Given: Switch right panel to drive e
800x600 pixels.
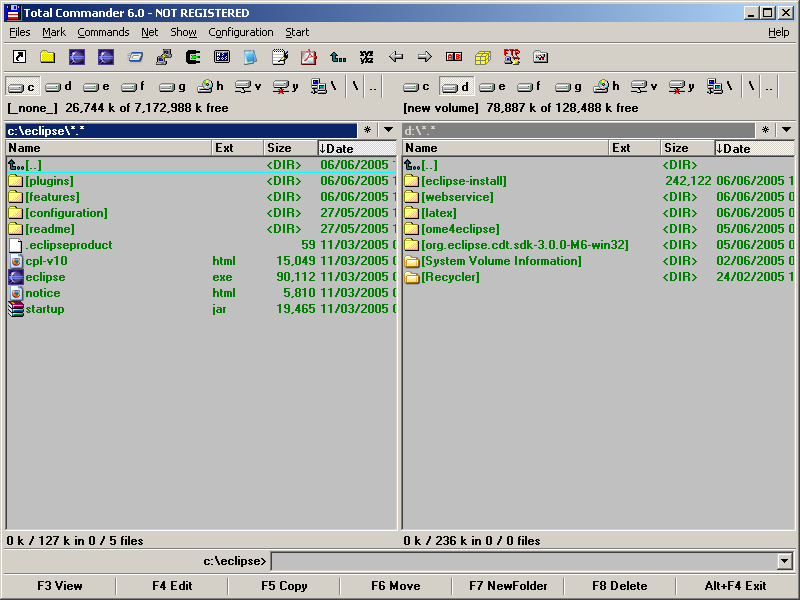Looking at the screenshot, I should 492,86.
